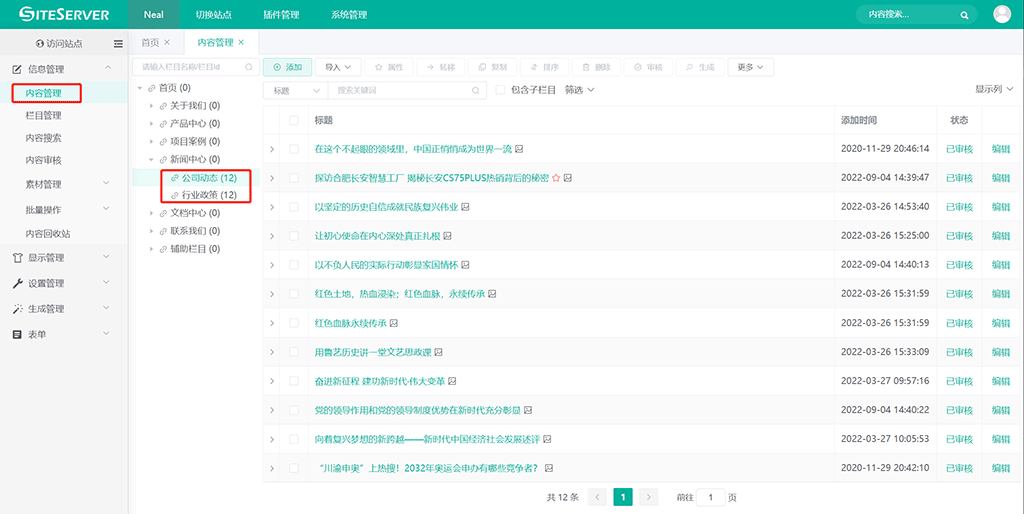1024x514 pixels.
Task: Click the magnifier icon in 内容搜索 box
Action: (964, 15)
